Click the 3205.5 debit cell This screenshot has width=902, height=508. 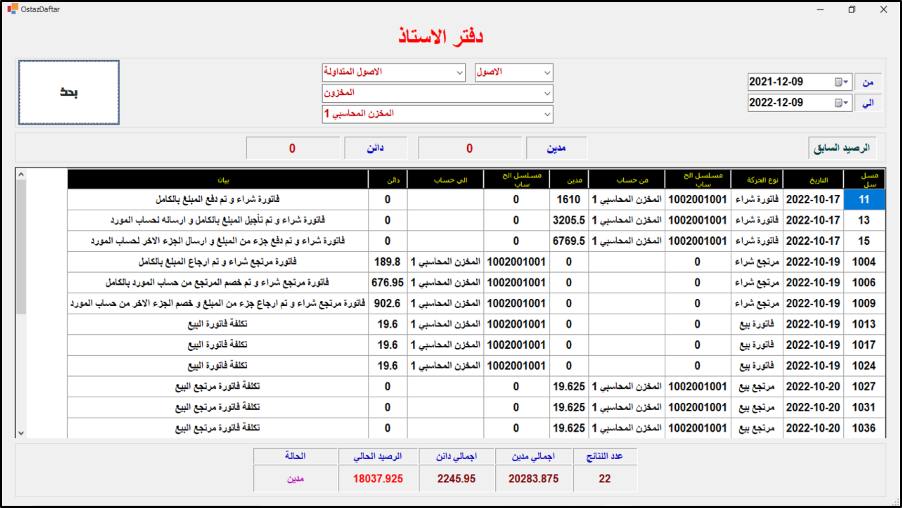point(566,220)
